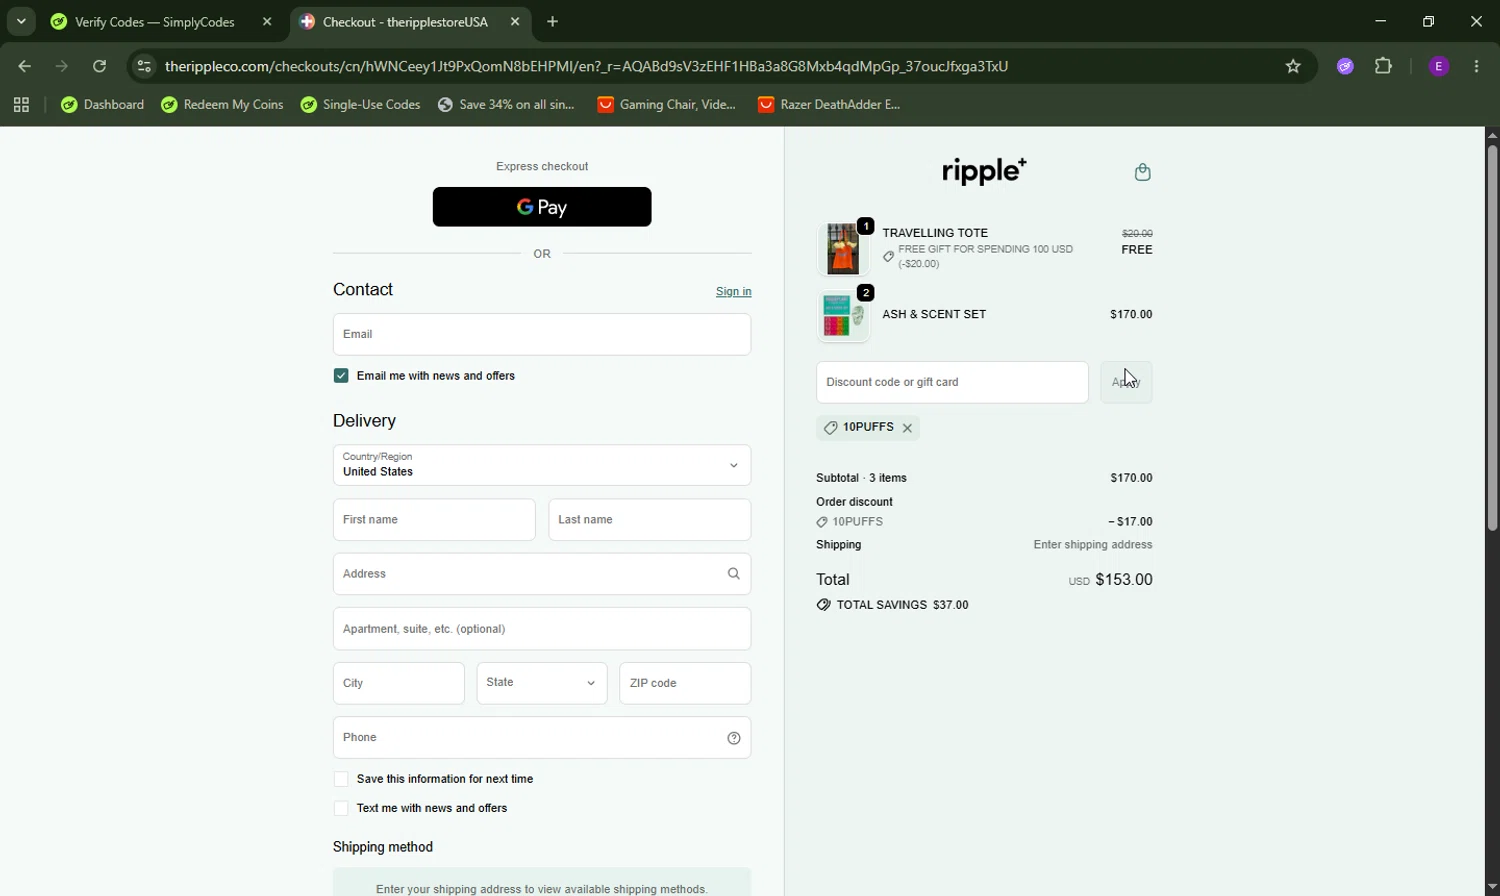
Task: Click the Apartment, suite field
Action: pos(542,629)
